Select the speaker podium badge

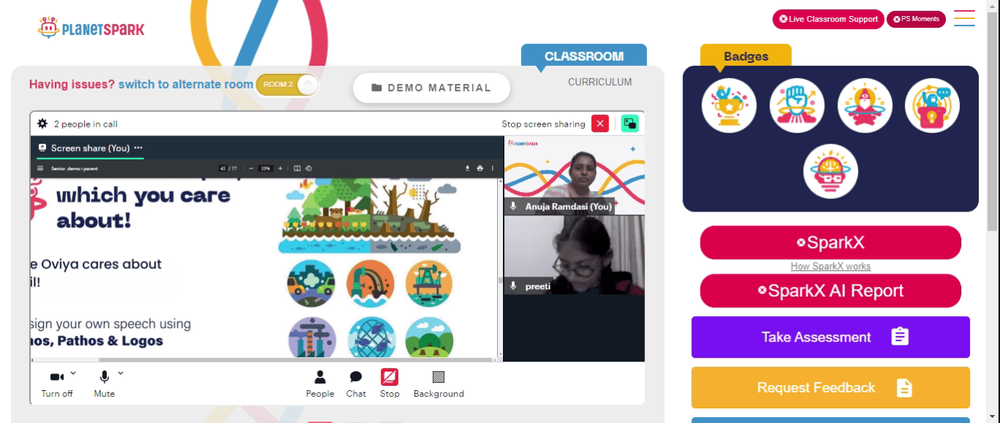coord(932,106)
